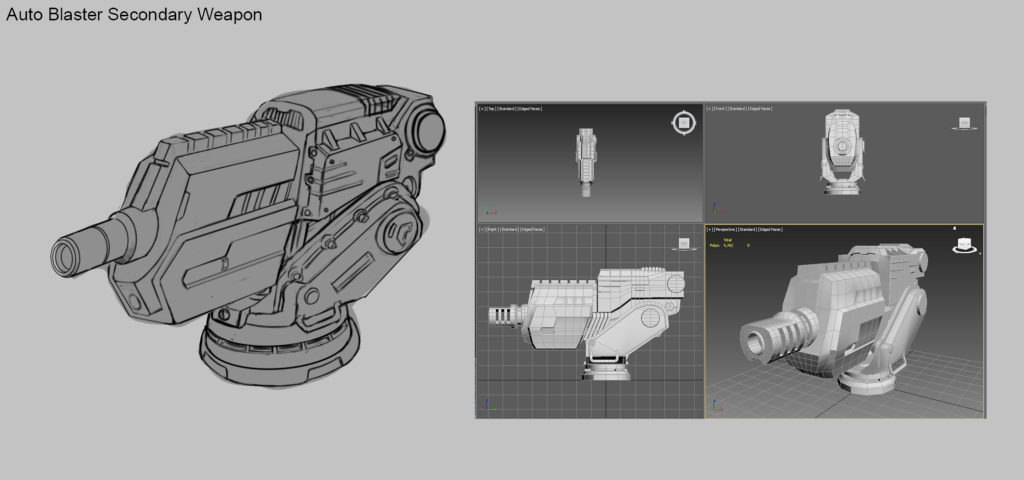Click the ViewCube in the Front viewport

coord(965,124)
